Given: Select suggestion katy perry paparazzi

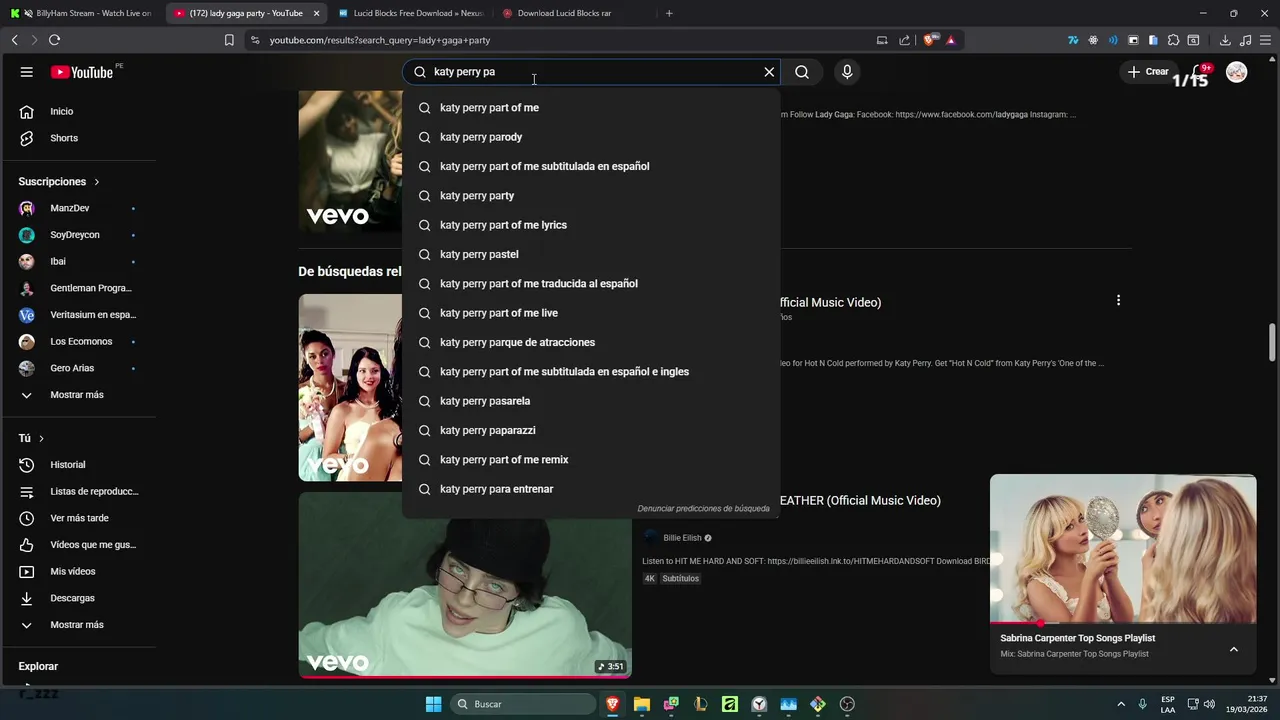Looking at the screenshot, I should coord(591,430).
